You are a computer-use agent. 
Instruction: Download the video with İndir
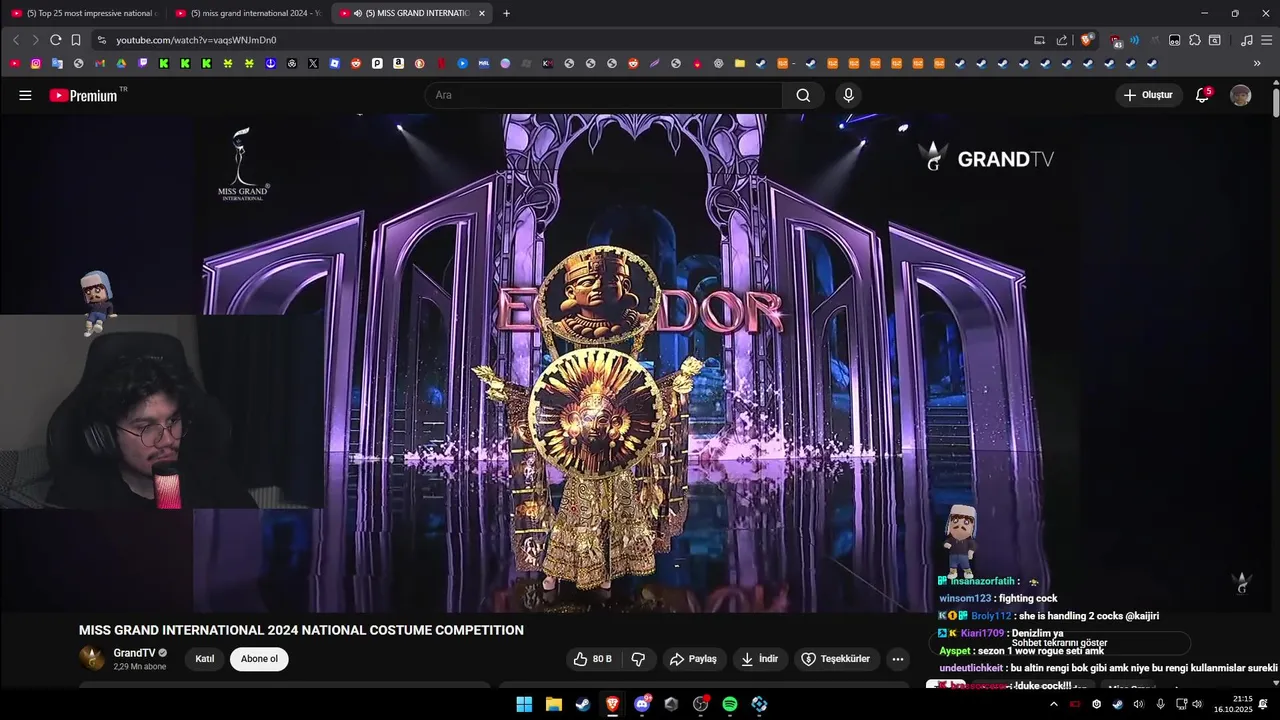[x=759, y=659]
